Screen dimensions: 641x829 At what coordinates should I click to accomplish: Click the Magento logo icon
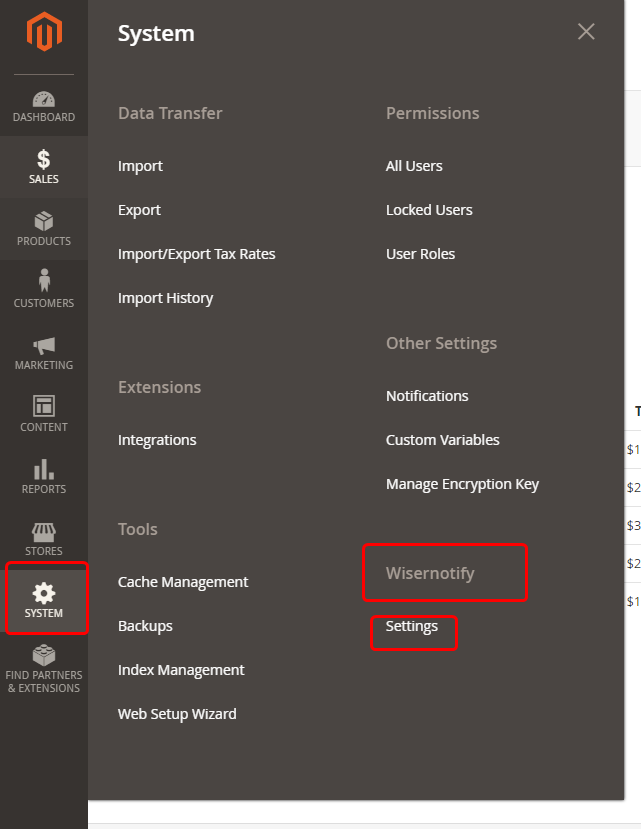[x=44, y=32]
